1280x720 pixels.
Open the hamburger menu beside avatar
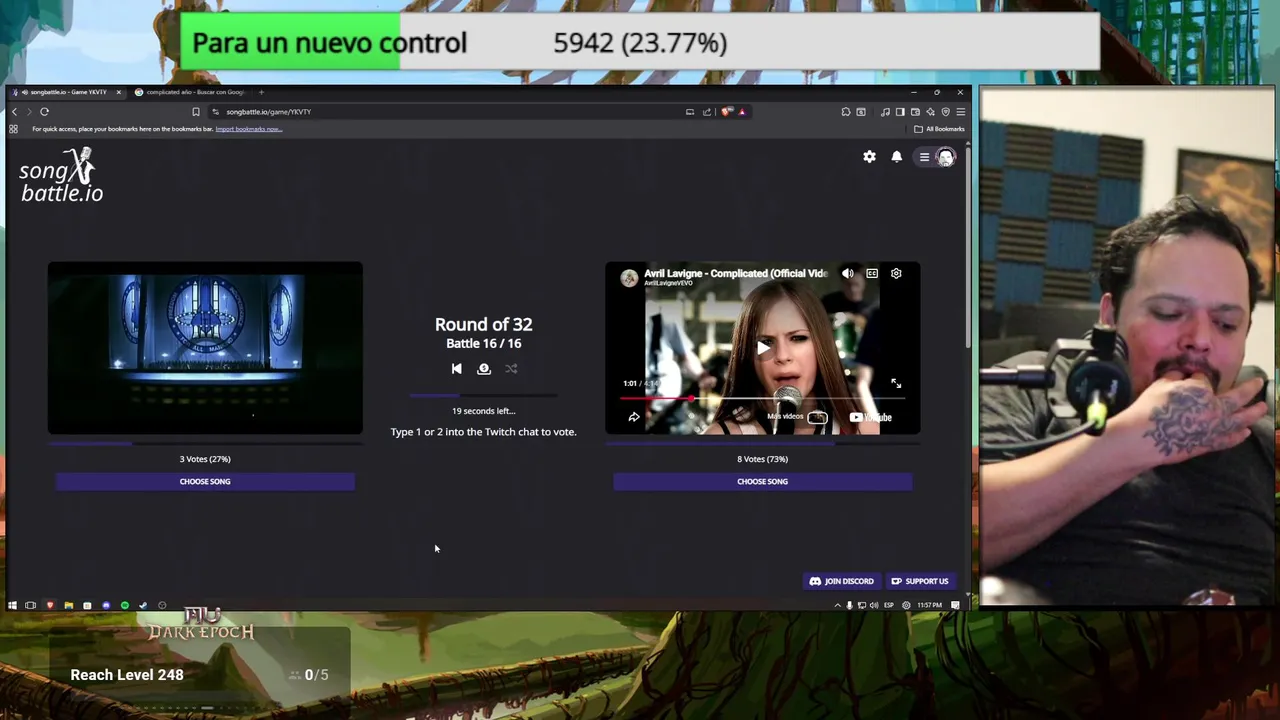[924, 157]
